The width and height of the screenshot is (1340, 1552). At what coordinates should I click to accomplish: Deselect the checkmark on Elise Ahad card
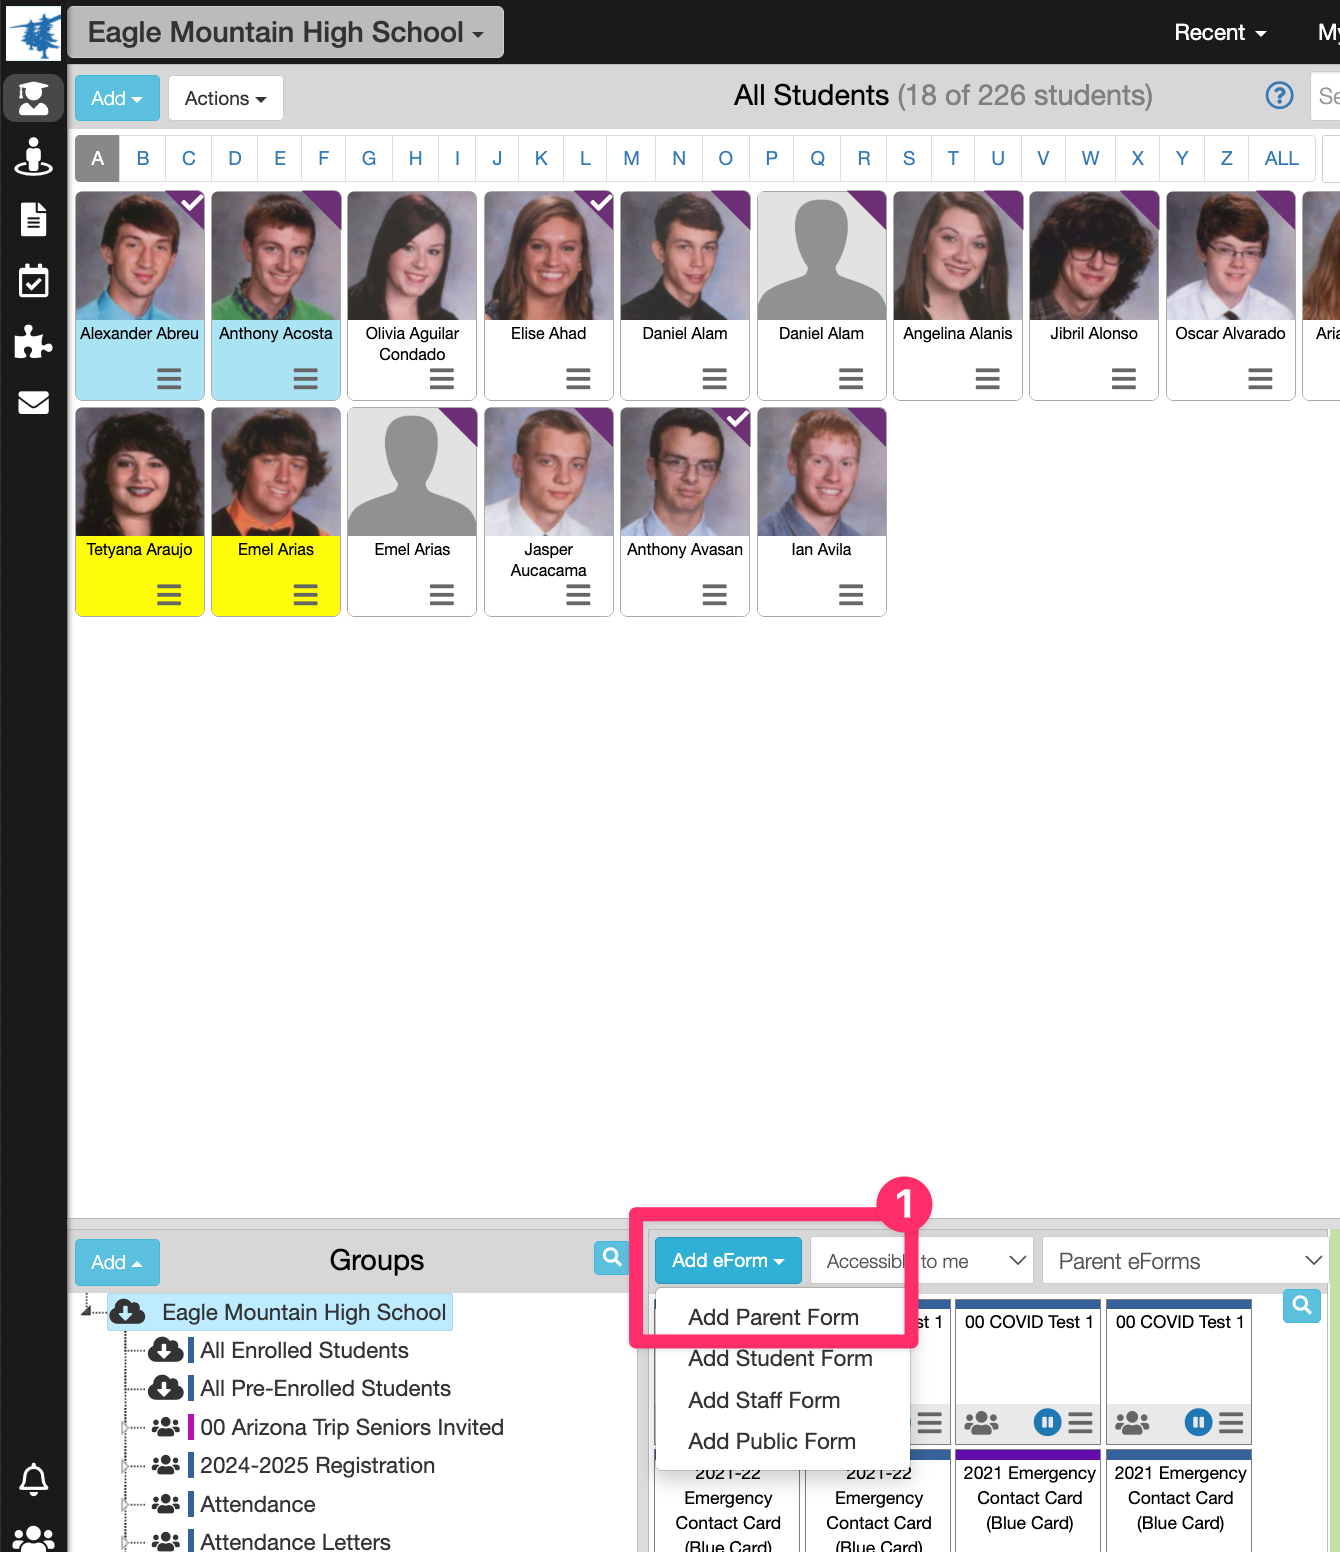599,204
